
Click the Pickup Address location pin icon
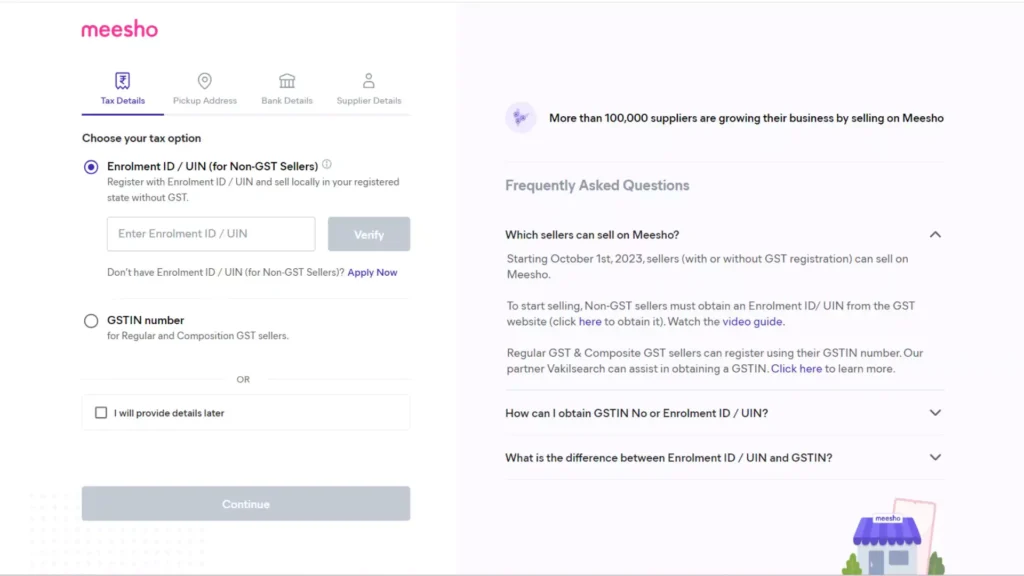click(x=205, y=81)
